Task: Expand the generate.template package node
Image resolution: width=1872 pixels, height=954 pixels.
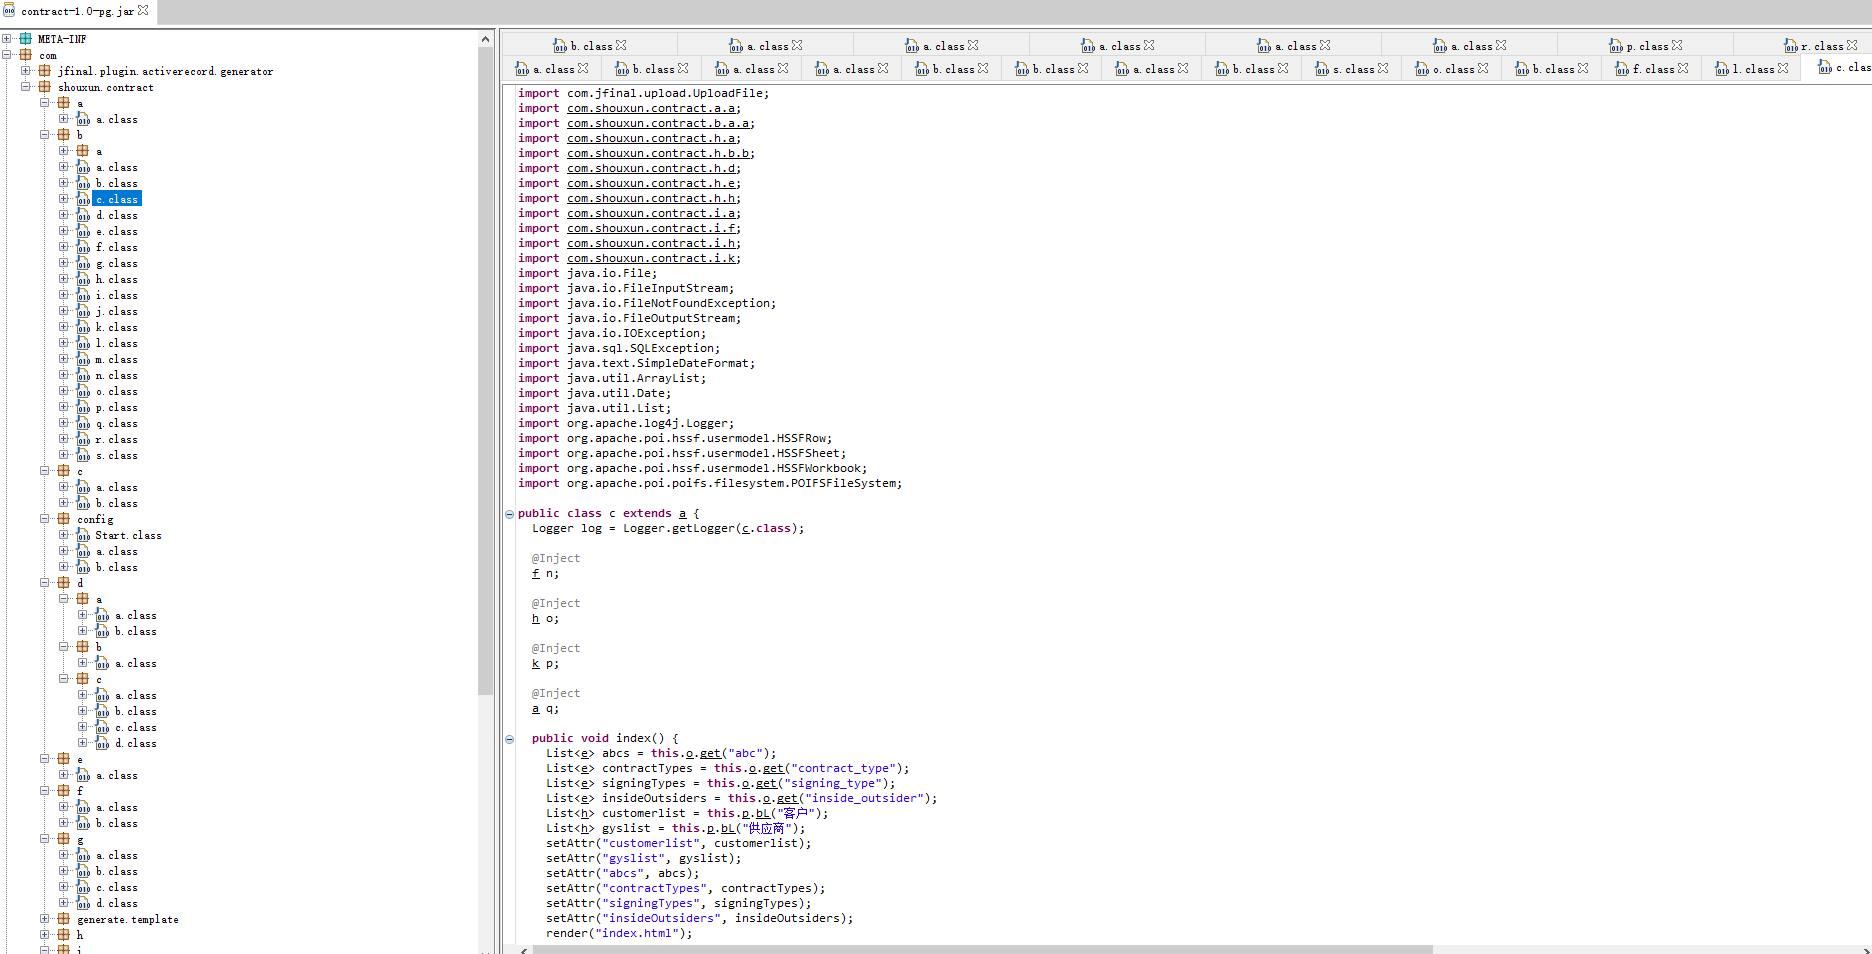Action: pos(45,919)
